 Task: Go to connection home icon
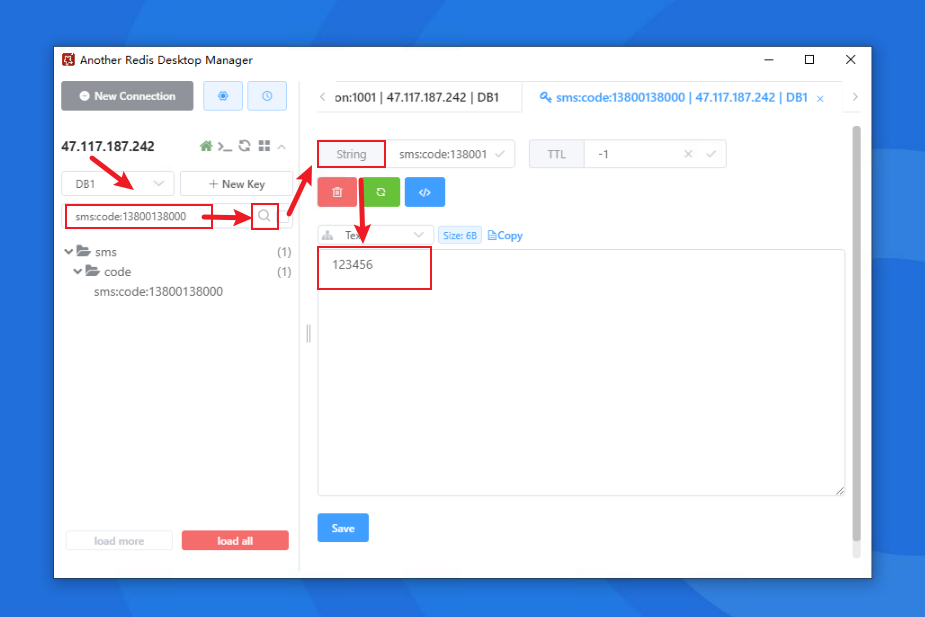206,146
